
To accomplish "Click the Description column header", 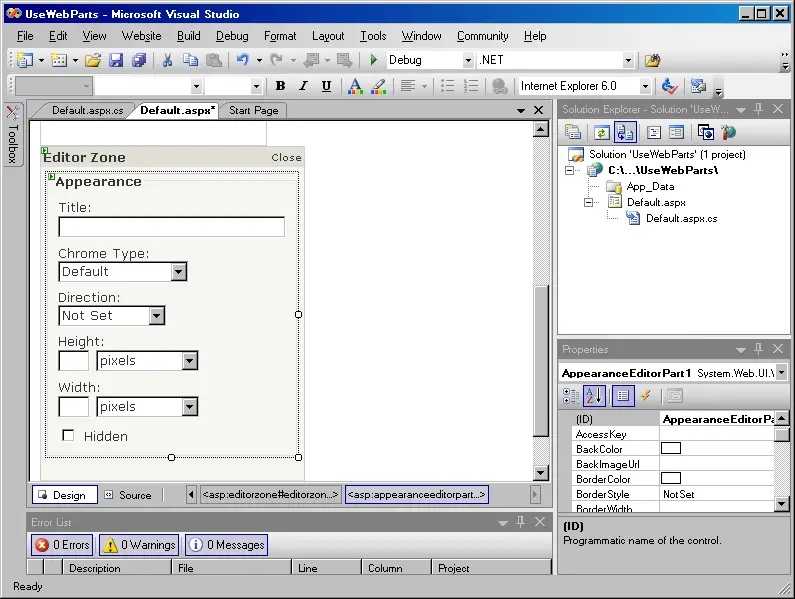I will 117,568.
